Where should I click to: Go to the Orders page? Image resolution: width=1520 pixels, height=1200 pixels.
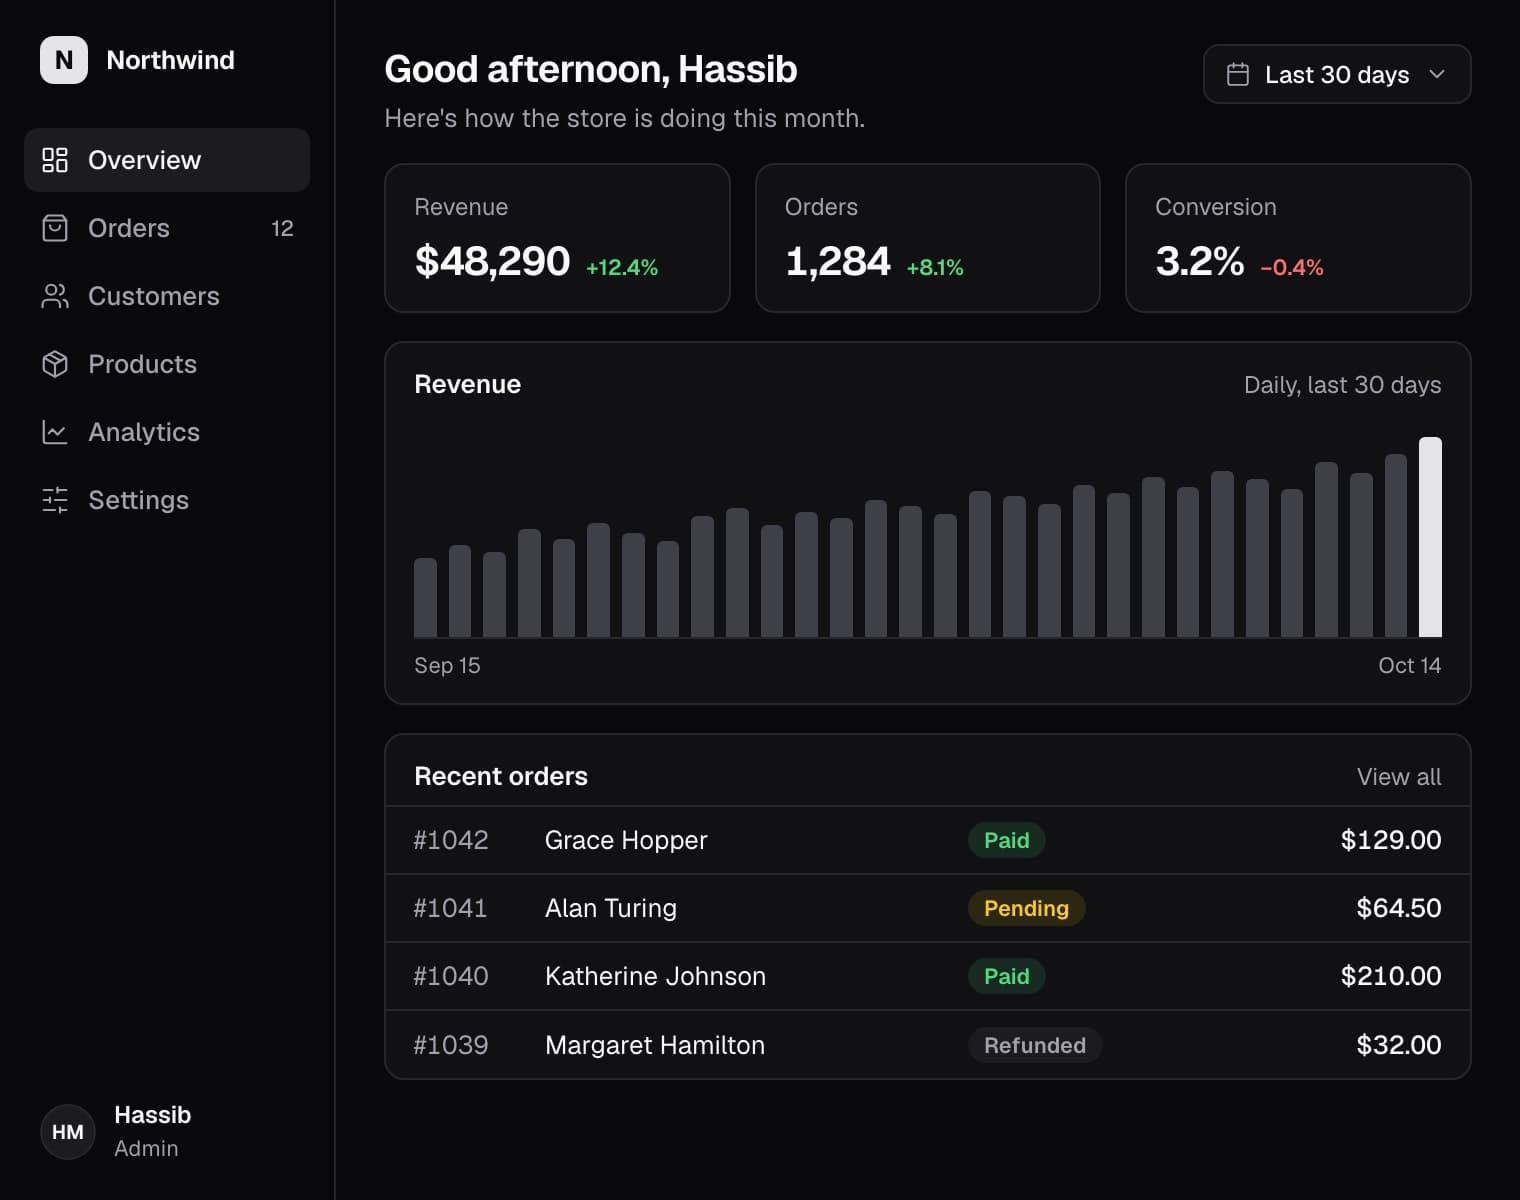167,228
